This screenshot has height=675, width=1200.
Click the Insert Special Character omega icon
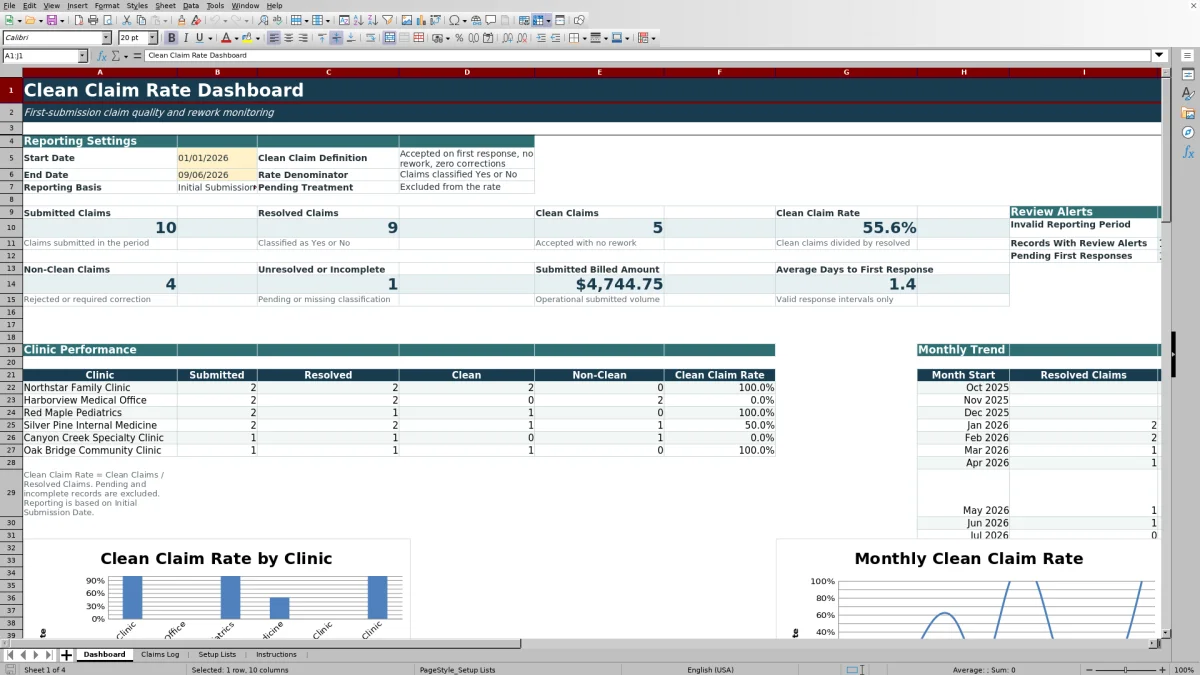pyautogui.click(x=455, y=20)
